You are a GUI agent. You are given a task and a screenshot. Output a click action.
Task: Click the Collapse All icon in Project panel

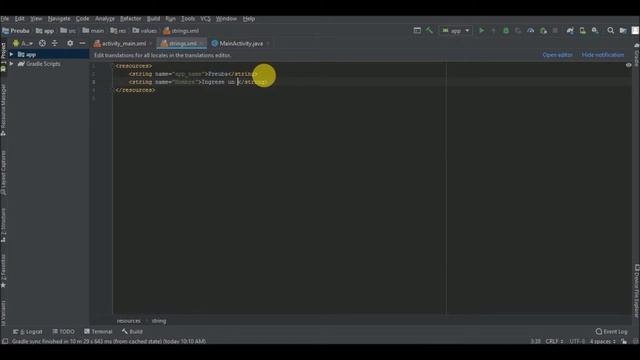point(54,43)
